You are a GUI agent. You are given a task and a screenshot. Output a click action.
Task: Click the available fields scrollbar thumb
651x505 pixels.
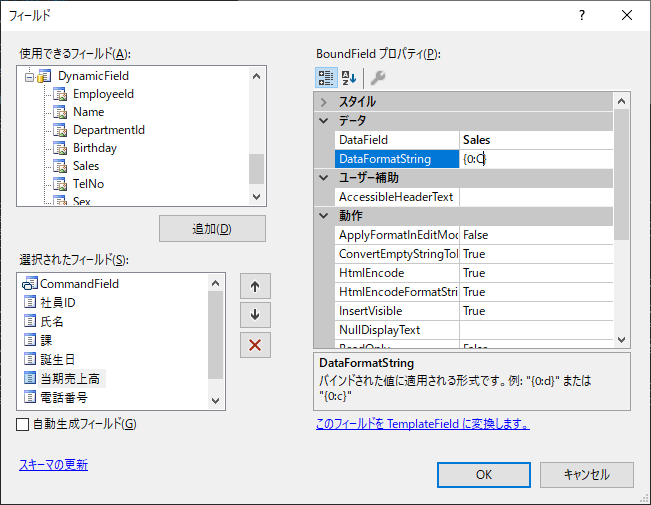point(257,169)
